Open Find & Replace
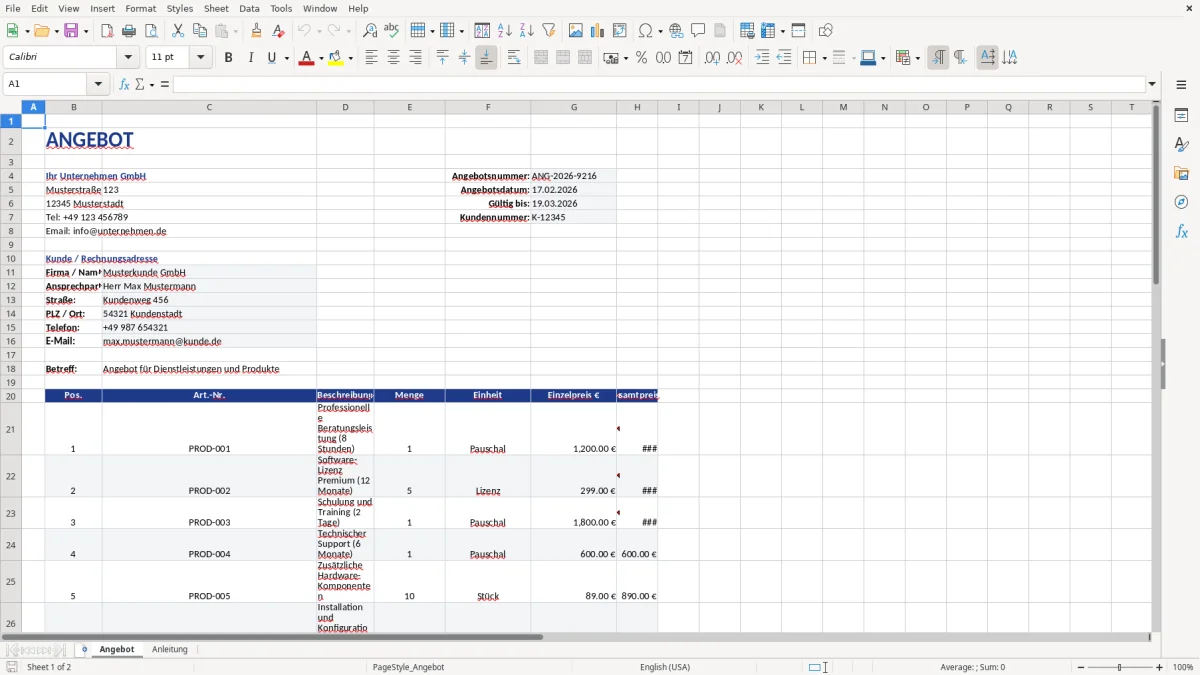The height and width of the screenshot is (675, 1200). [x=370, y=31]
